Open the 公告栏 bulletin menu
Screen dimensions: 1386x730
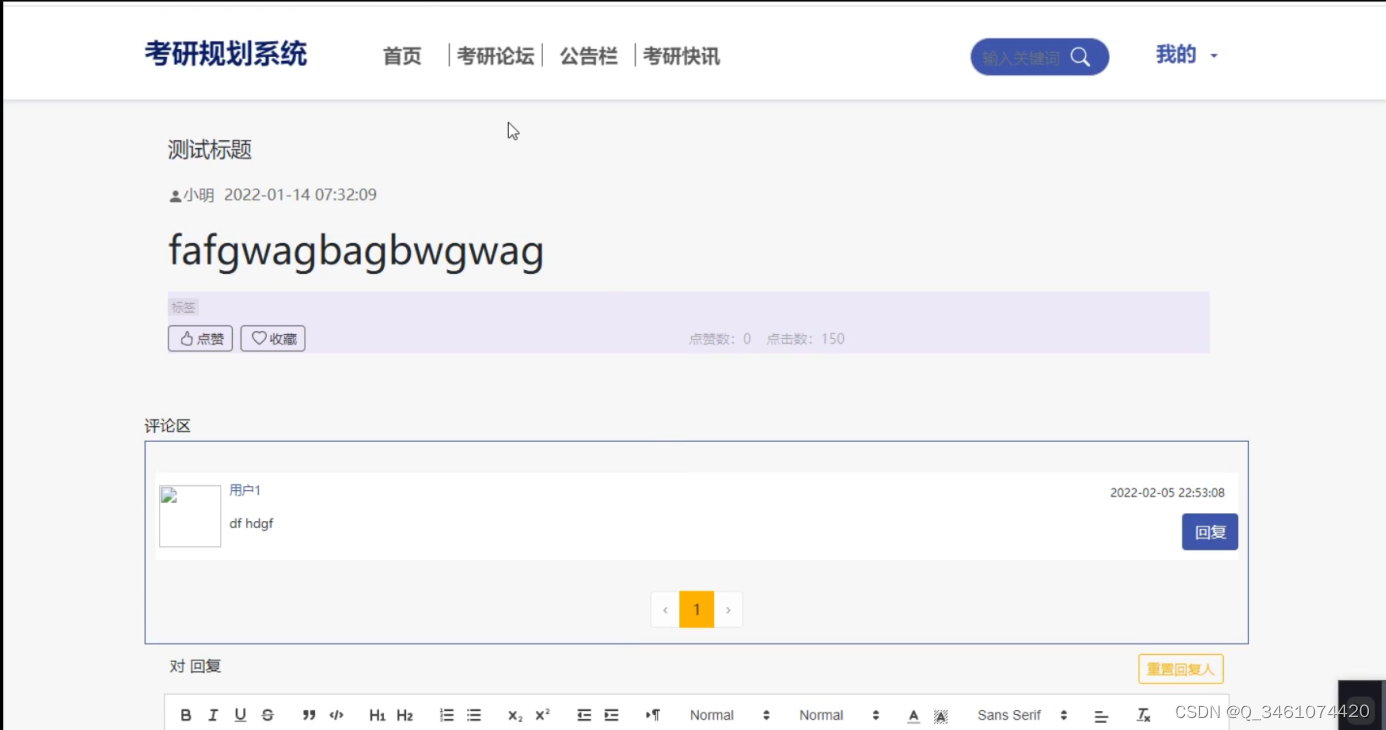588,56
